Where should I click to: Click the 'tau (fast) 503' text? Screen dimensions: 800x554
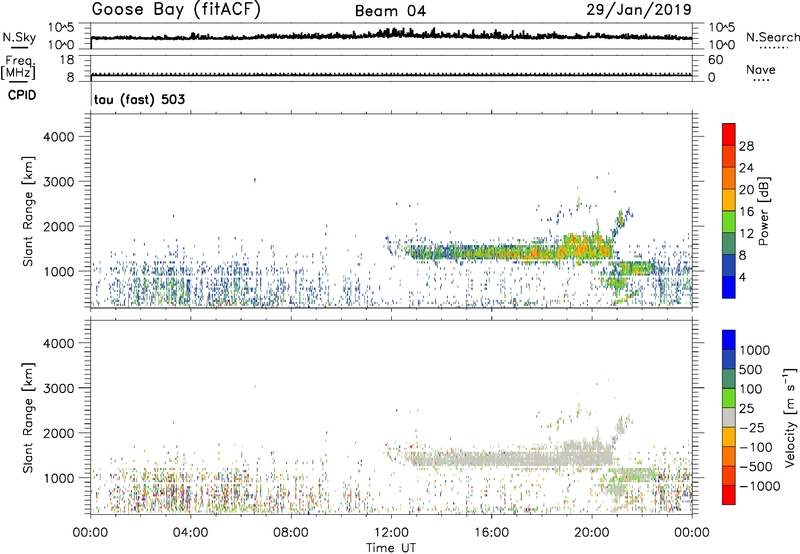point(139,99)
